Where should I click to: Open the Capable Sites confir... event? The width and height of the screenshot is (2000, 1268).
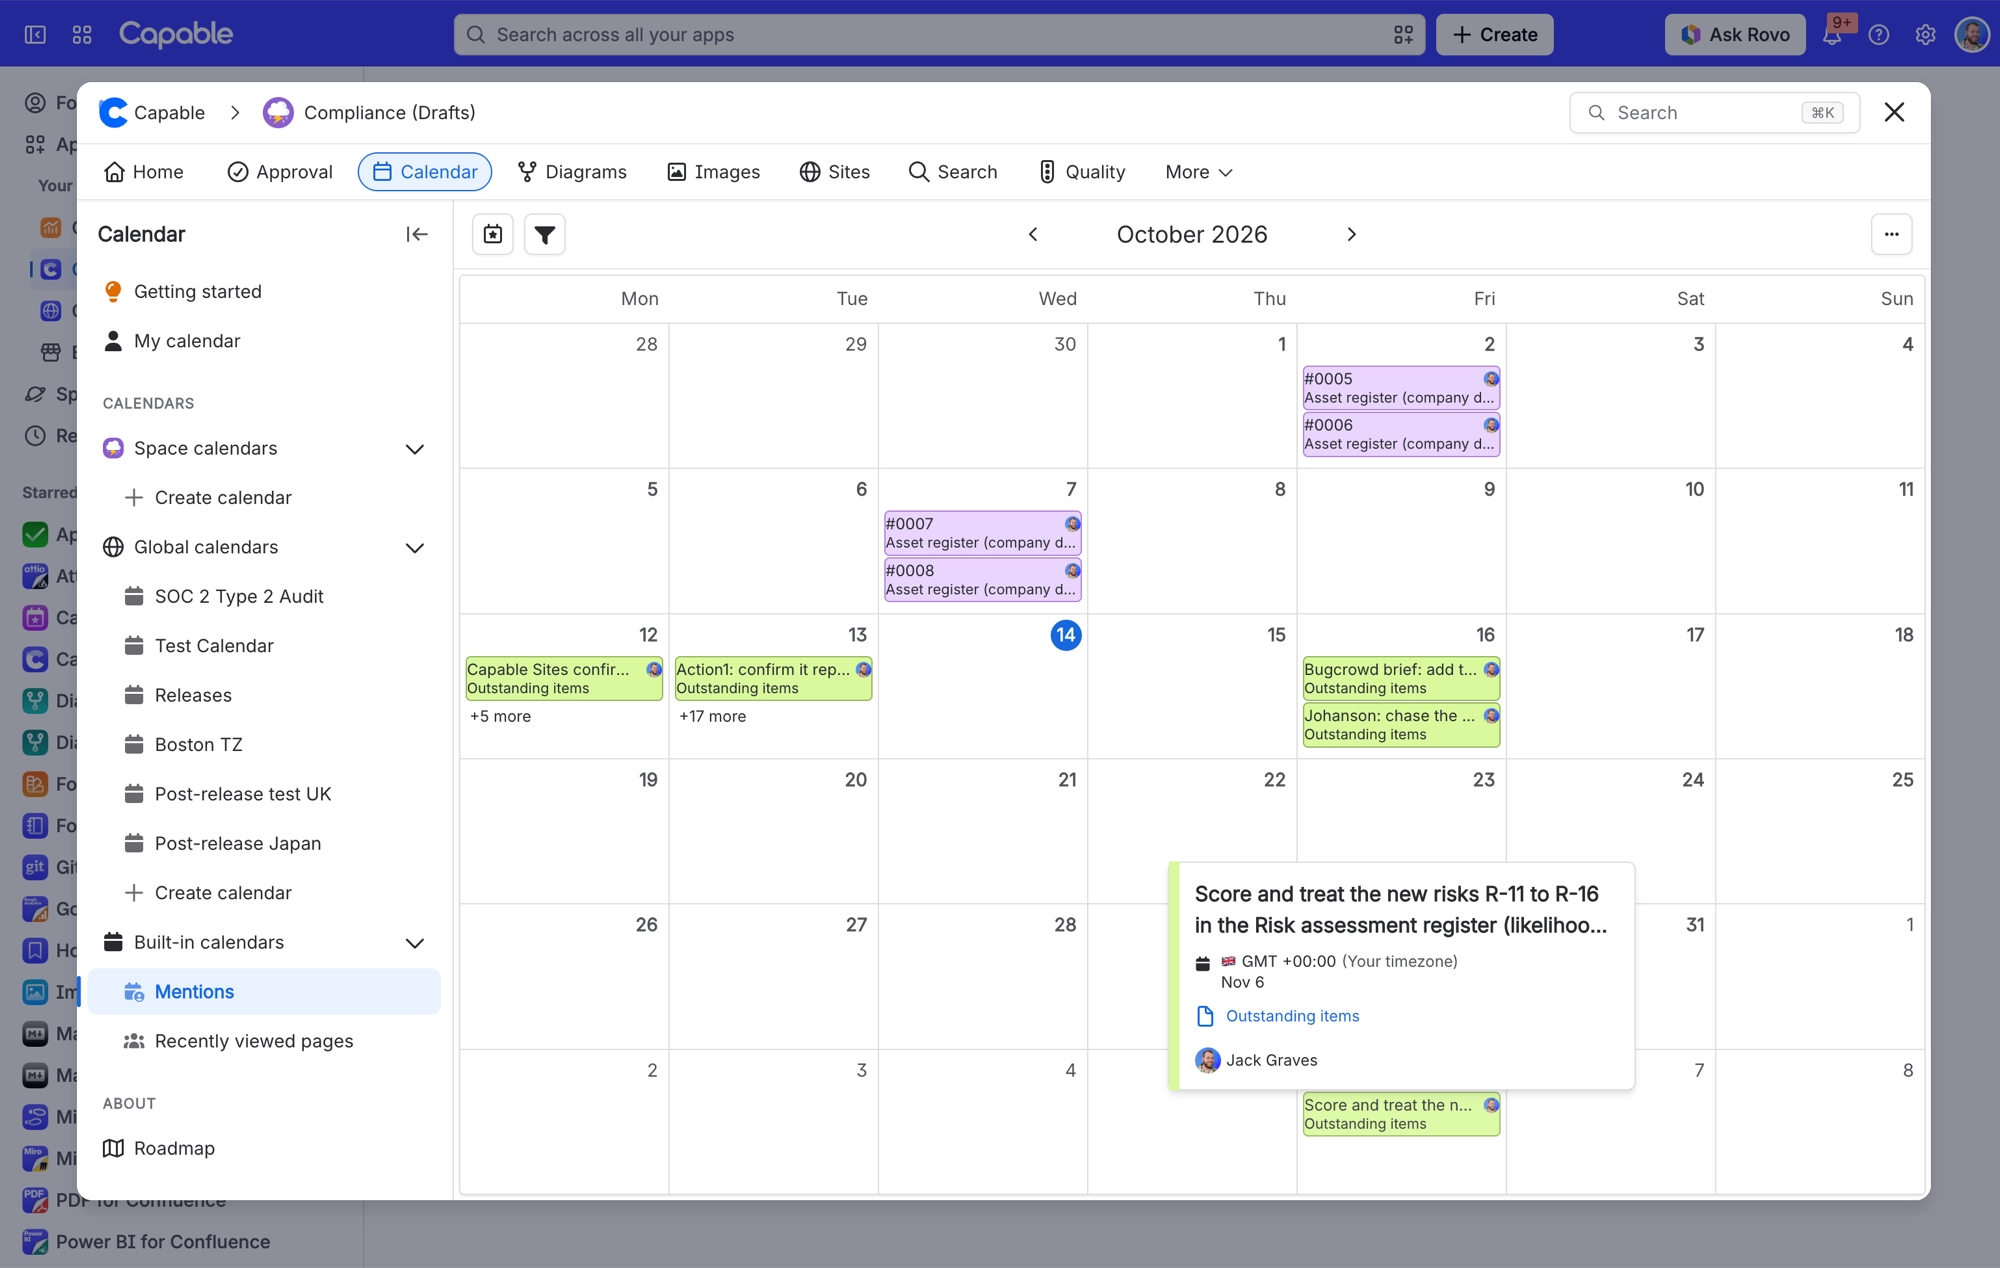coord(564,678)
